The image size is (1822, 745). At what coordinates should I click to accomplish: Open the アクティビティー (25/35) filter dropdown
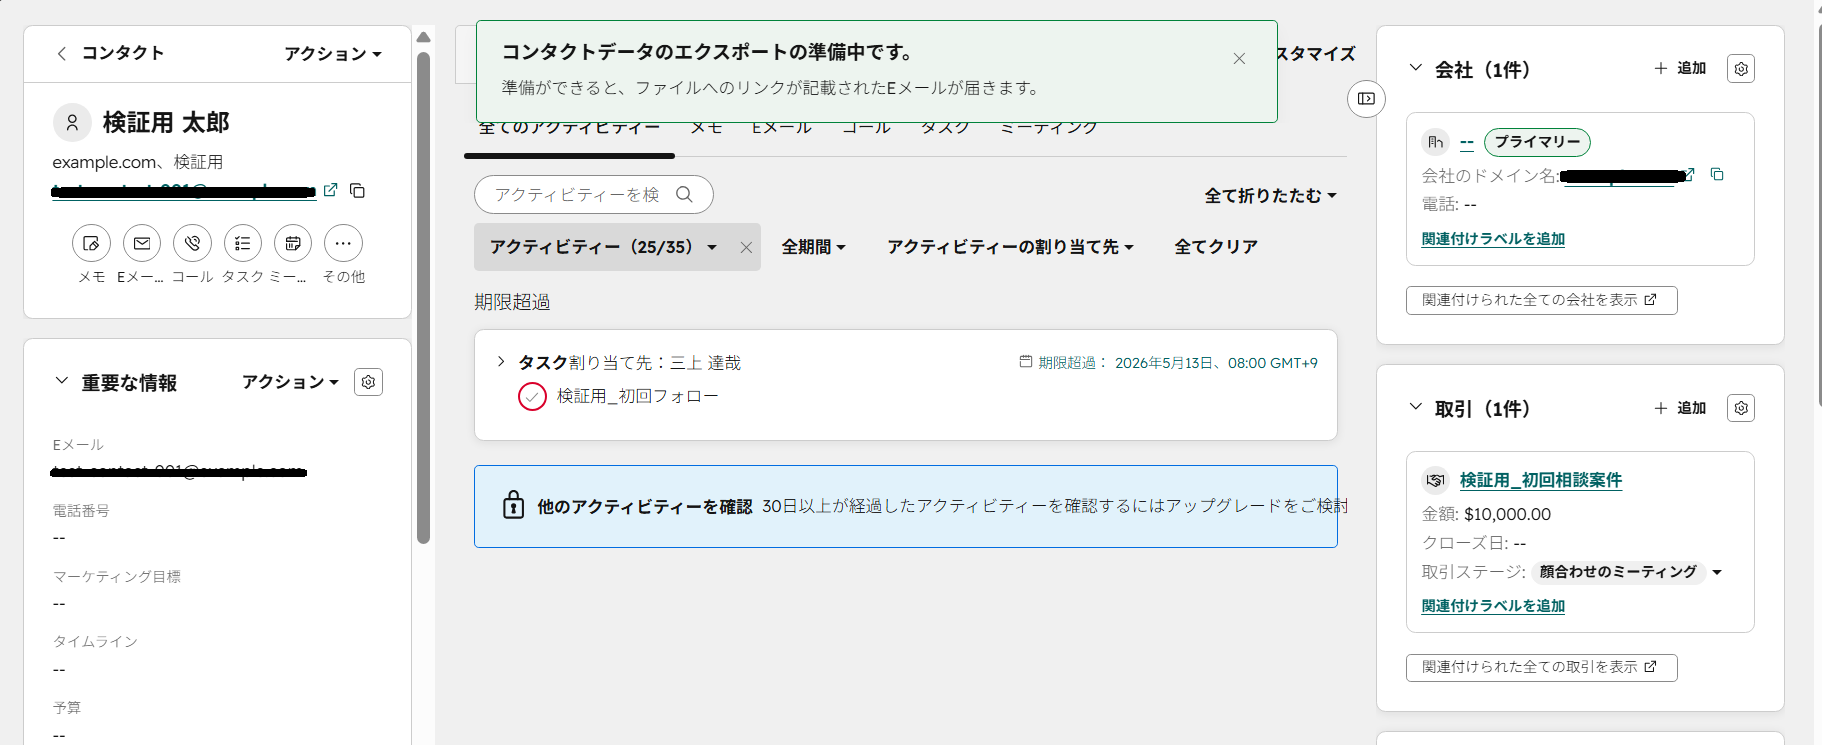pos(603,247)
